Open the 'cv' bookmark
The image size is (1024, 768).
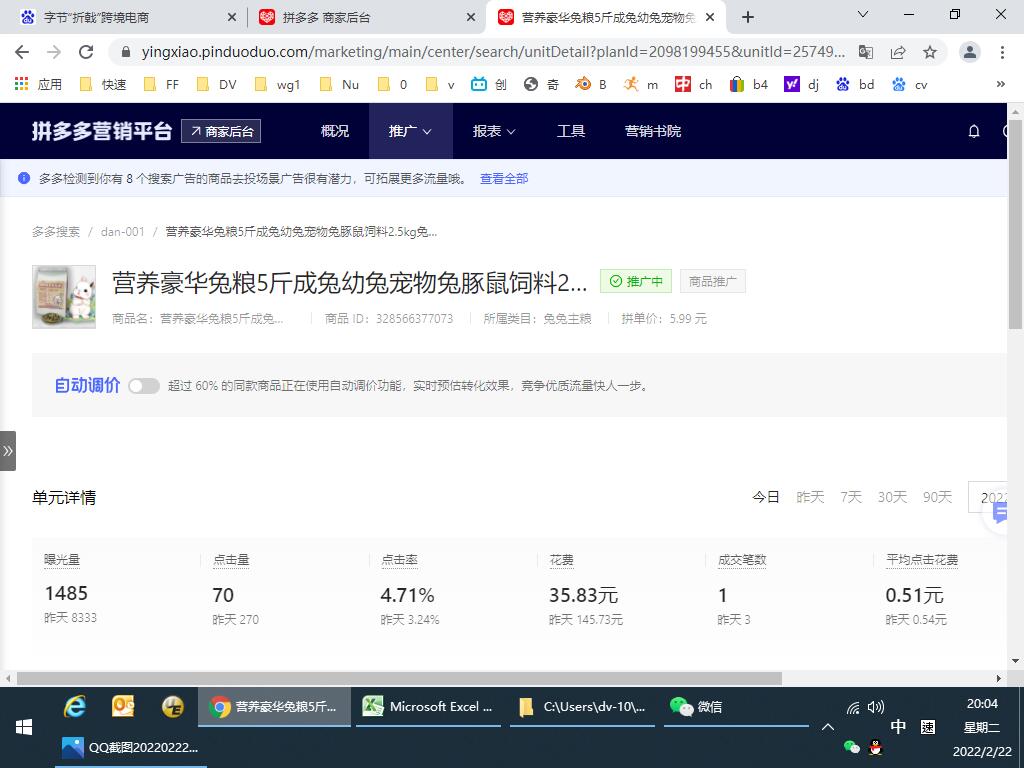click(910, 84)
